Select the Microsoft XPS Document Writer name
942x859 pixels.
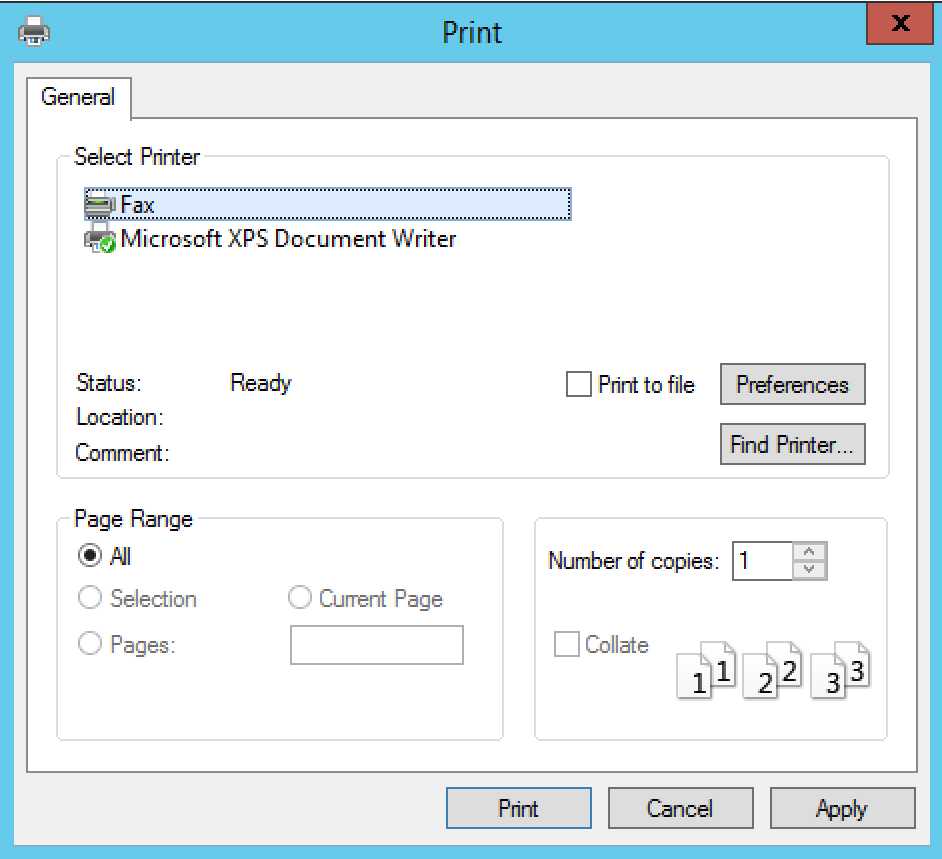pyautogui.click(x=288, y=239)
